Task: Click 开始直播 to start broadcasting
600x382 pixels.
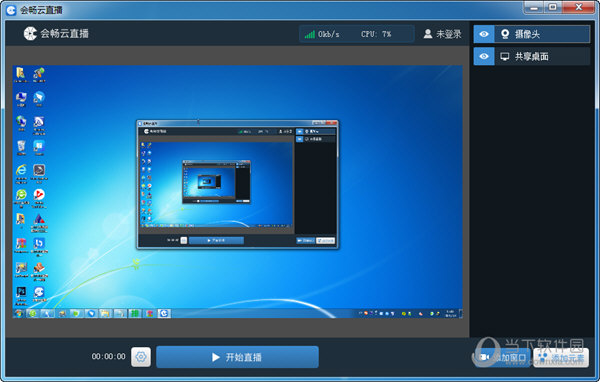Action: click(237, 357)
